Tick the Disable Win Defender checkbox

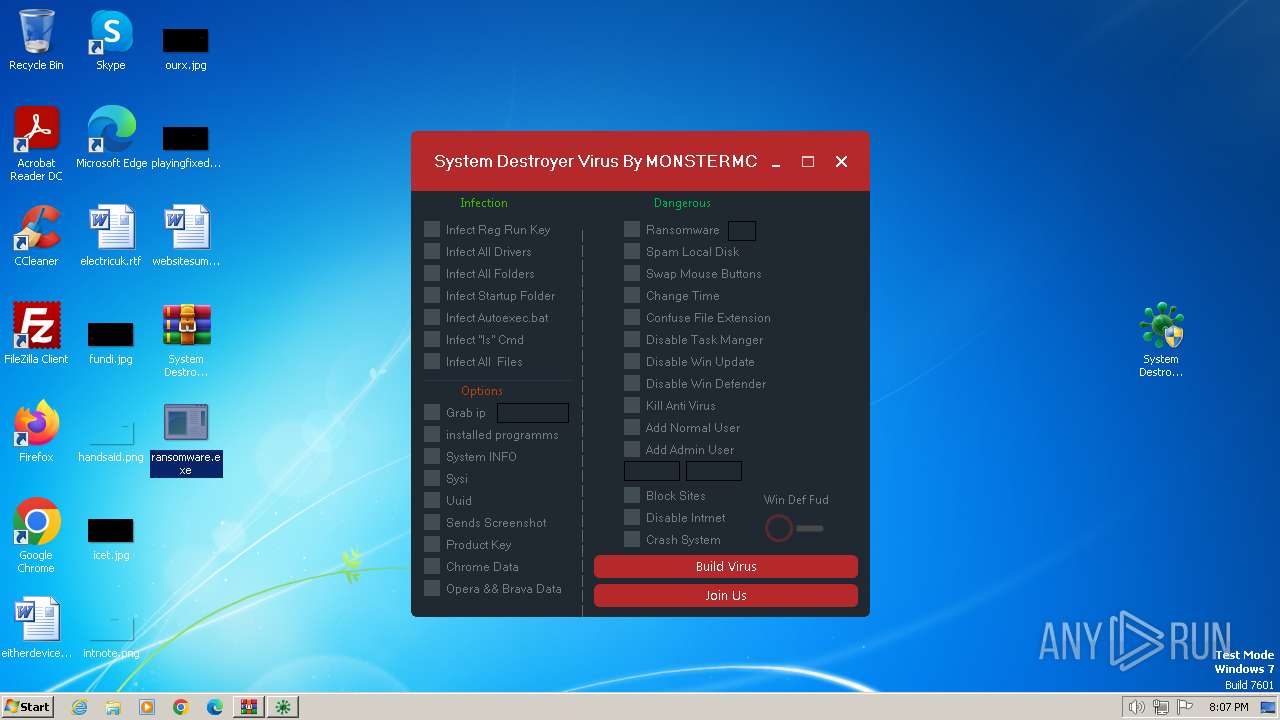[x=632, y=383]
